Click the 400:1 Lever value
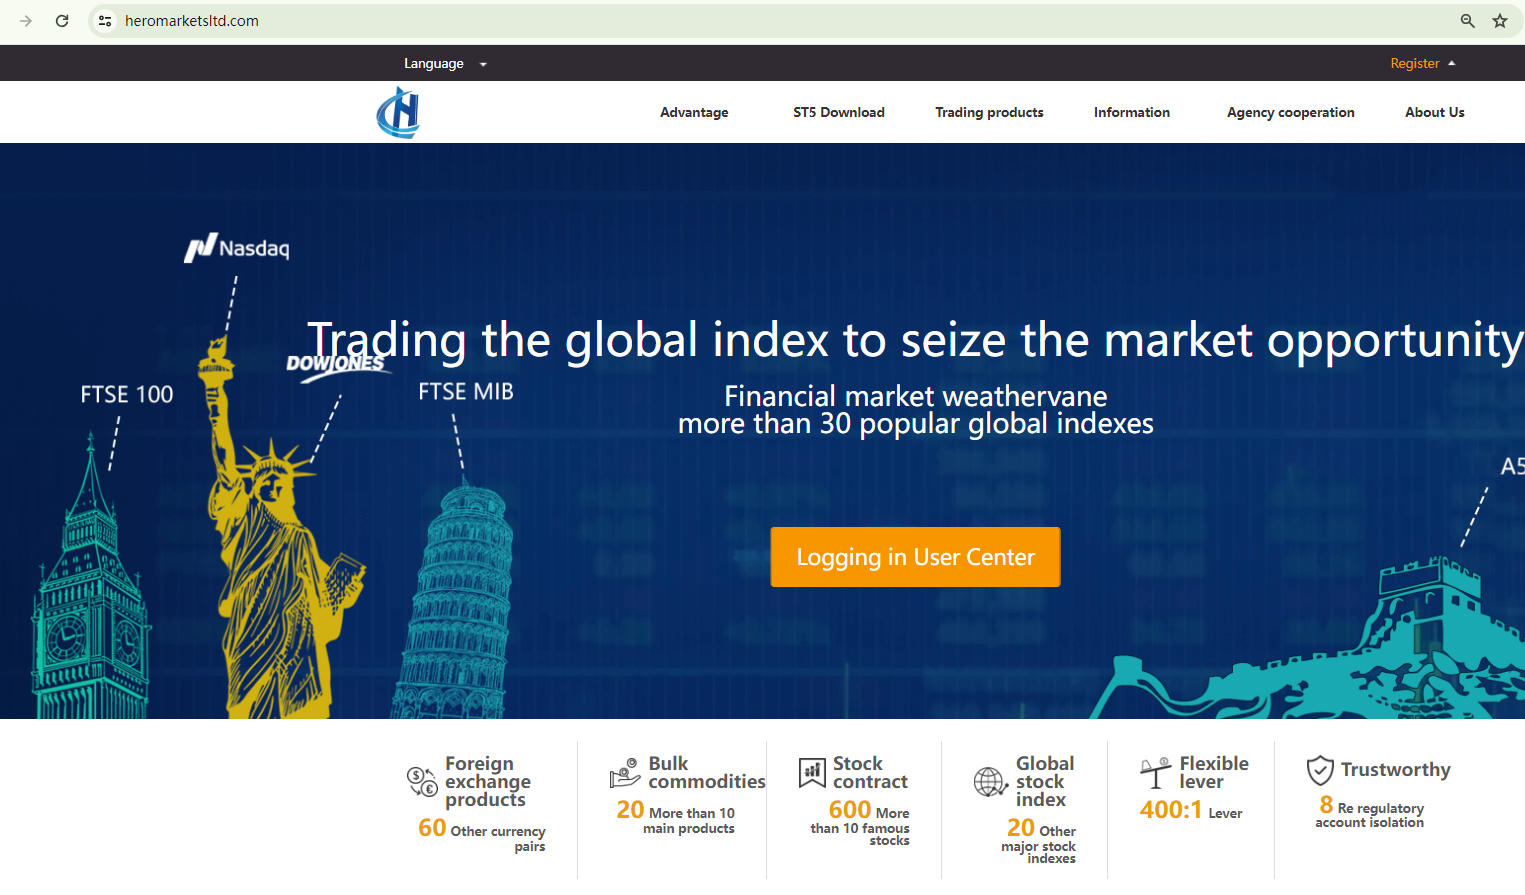The image size is (1525, 895). (x=1191, y=810)
